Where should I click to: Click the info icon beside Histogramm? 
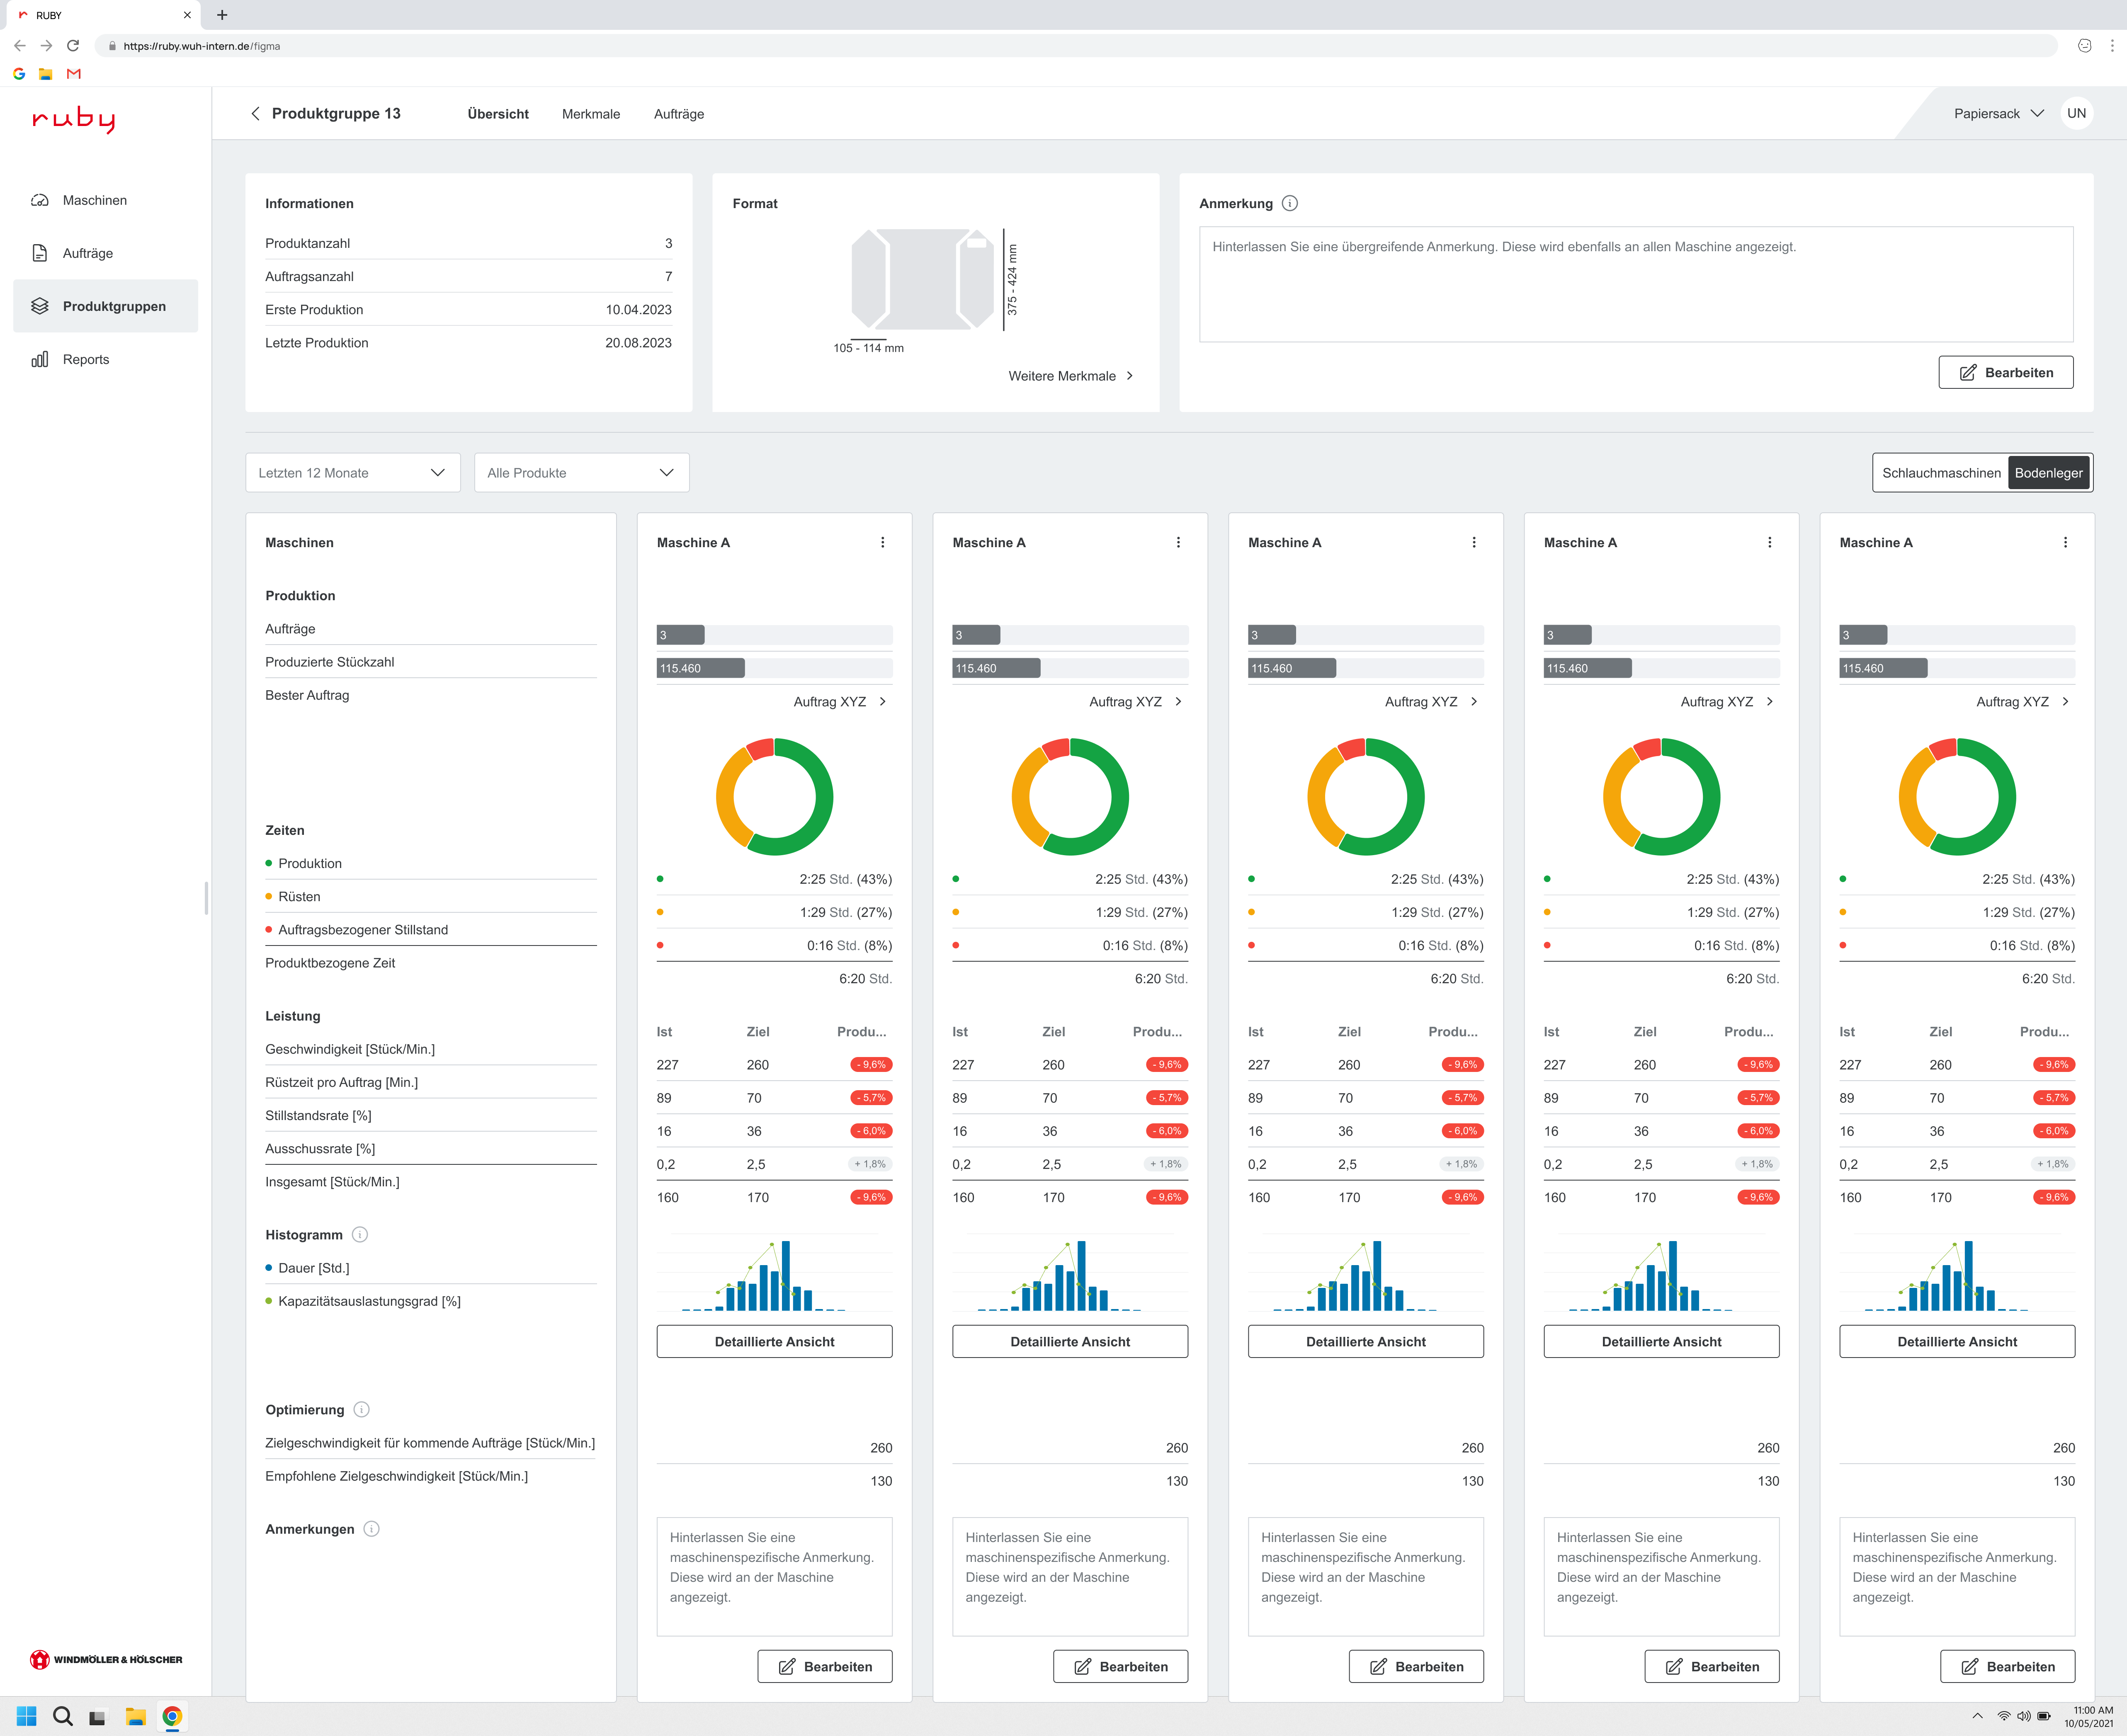click(360, 1235)
